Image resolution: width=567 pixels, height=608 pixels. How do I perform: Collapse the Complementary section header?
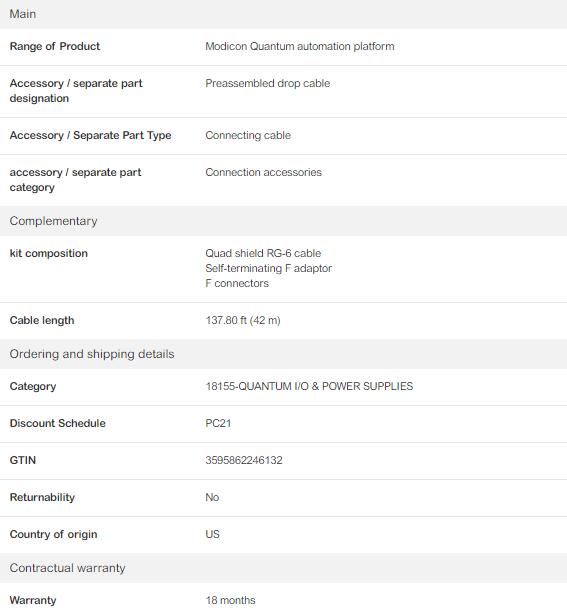284,221
